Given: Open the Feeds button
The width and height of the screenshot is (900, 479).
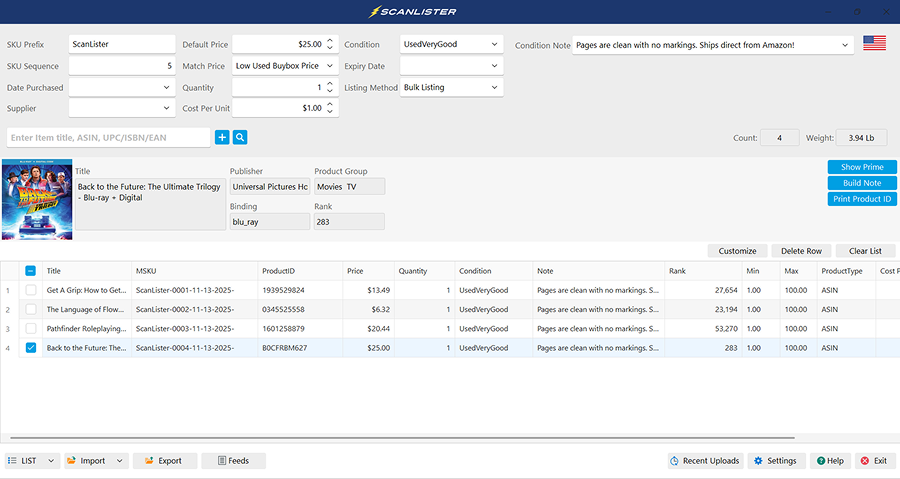Looking at the screenshot, I should pos(234,461).
